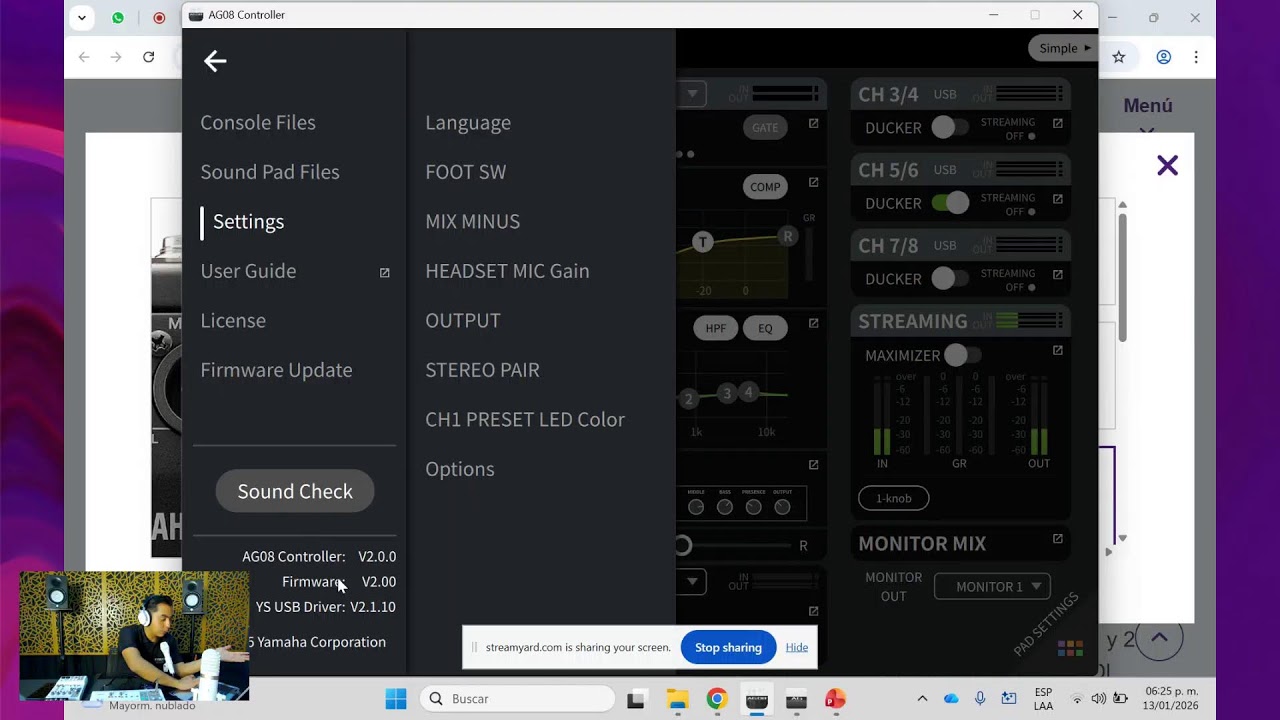Open the volume tray icon
Screen dimensions: 1280x720
pos(1099,699)
